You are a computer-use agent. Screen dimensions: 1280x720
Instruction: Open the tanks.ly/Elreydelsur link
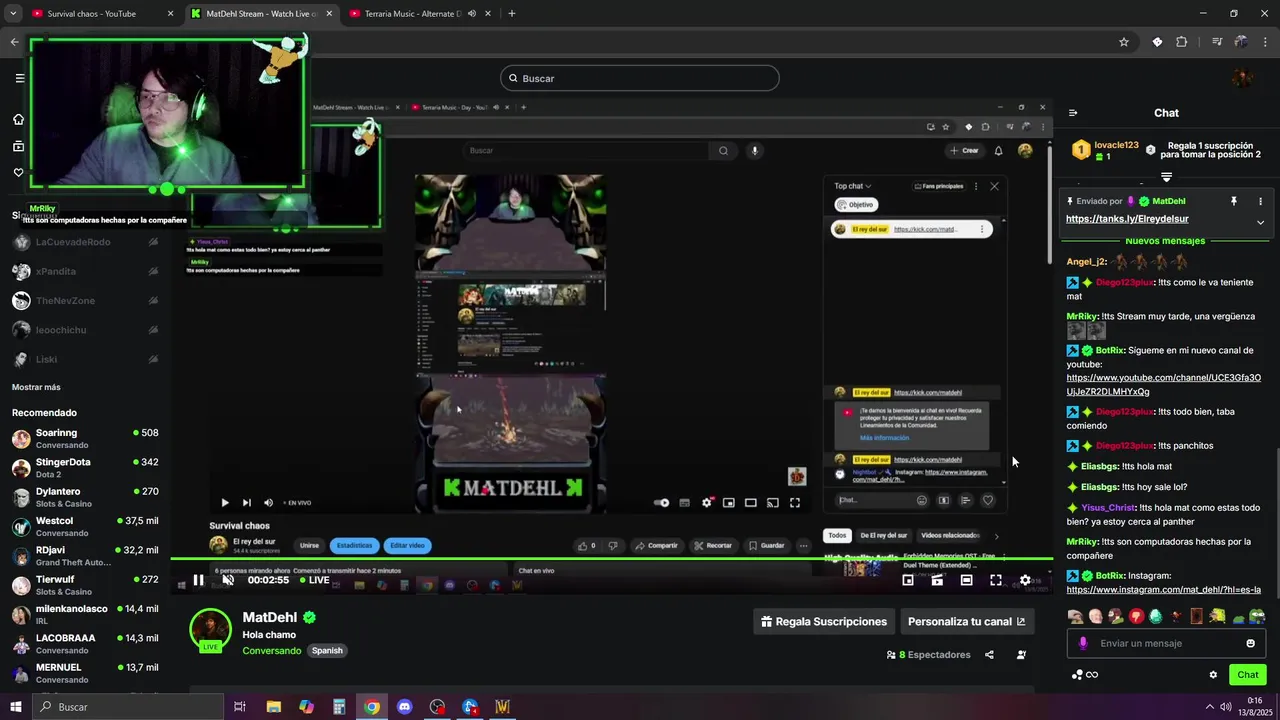pyautogui.click(x=1127, y=219)
